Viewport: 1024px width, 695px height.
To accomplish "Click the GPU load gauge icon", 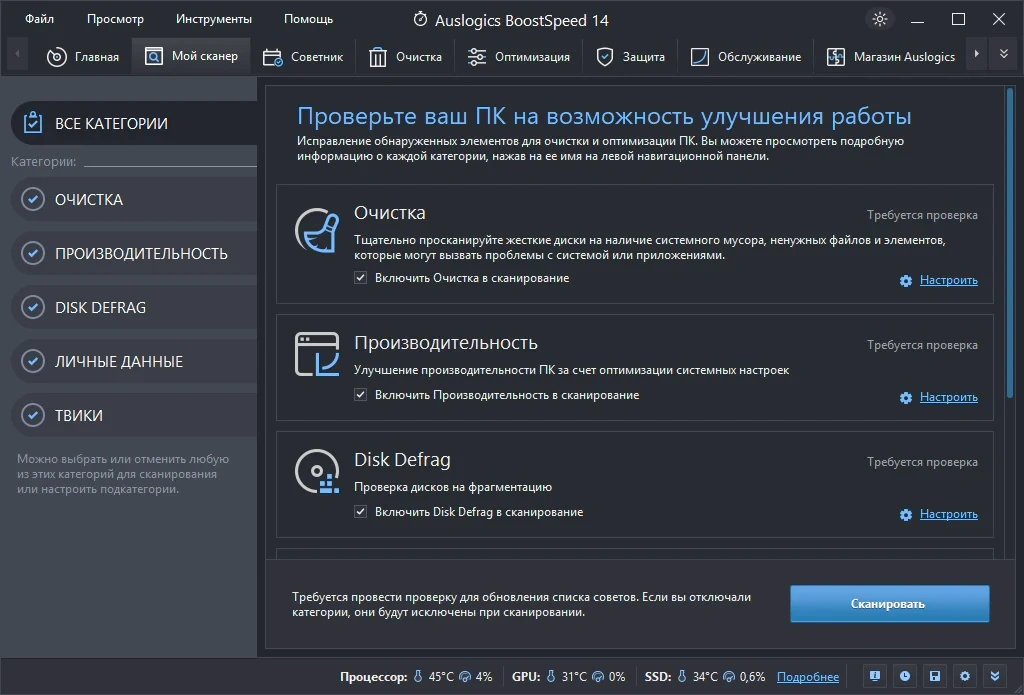I will coord(598,677).
